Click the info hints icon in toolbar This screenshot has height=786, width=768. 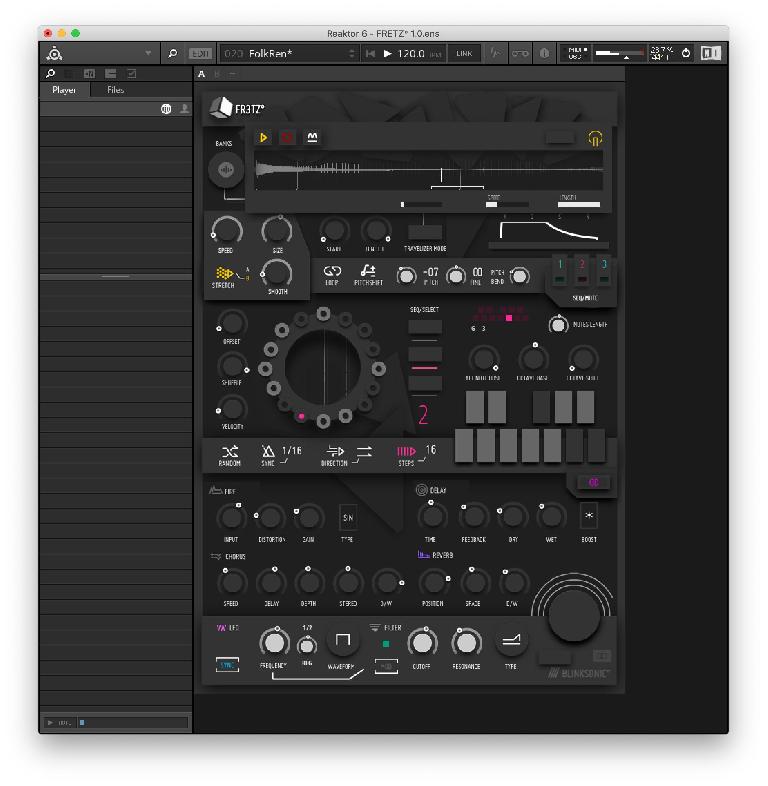544,53
